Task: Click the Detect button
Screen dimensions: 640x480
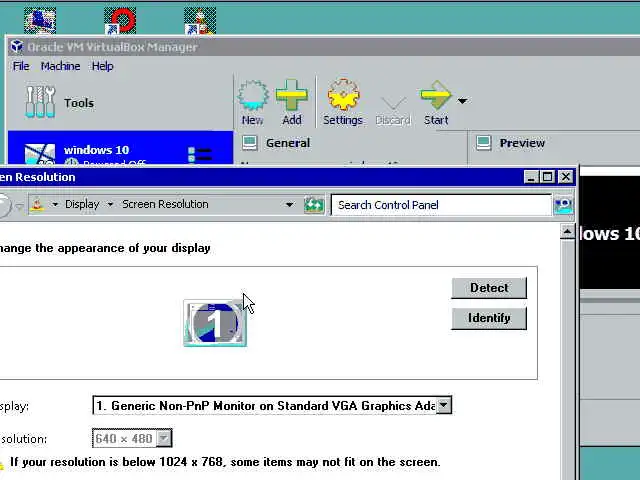Action: tap(489, 288)
